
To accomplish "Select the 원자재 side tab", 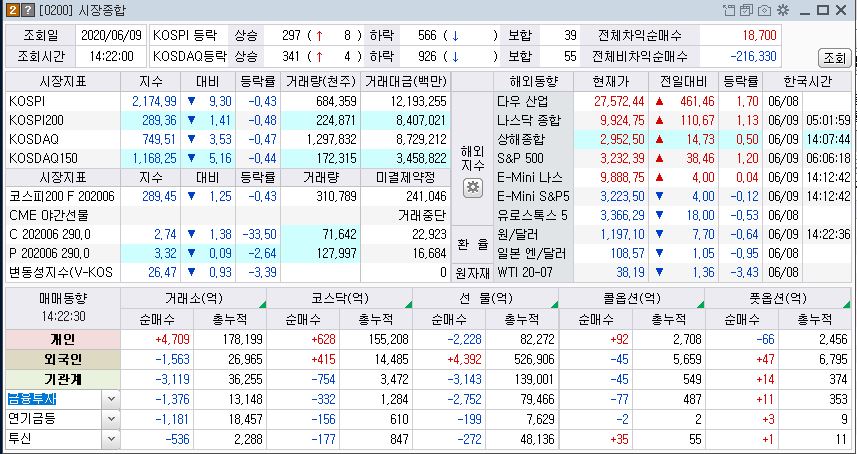I will 473,273.
